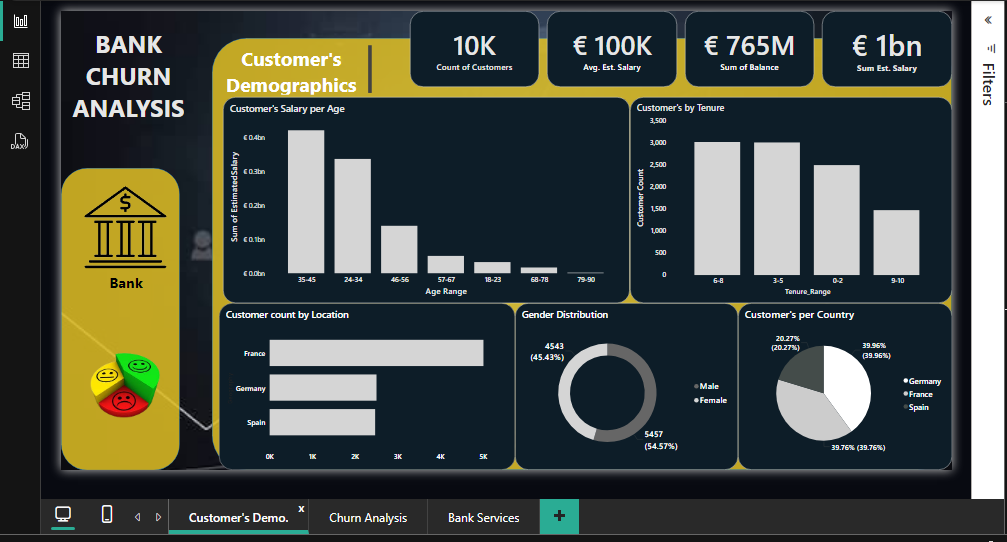The height and width of the screenshot is (542, 1007).
Task: Open the Bank Services tab
Action: [x=484, y=518]
